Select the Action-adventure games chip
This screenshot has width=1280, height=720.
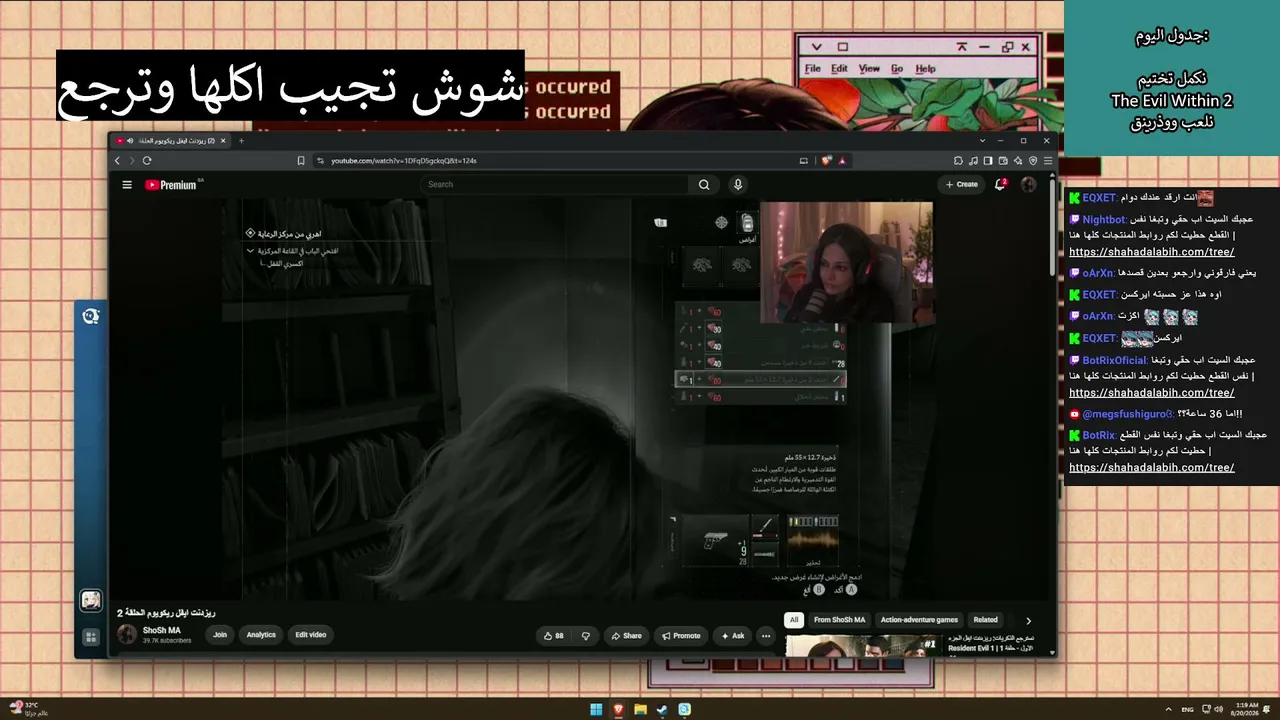pyautogui.click(x=919, y=620)
